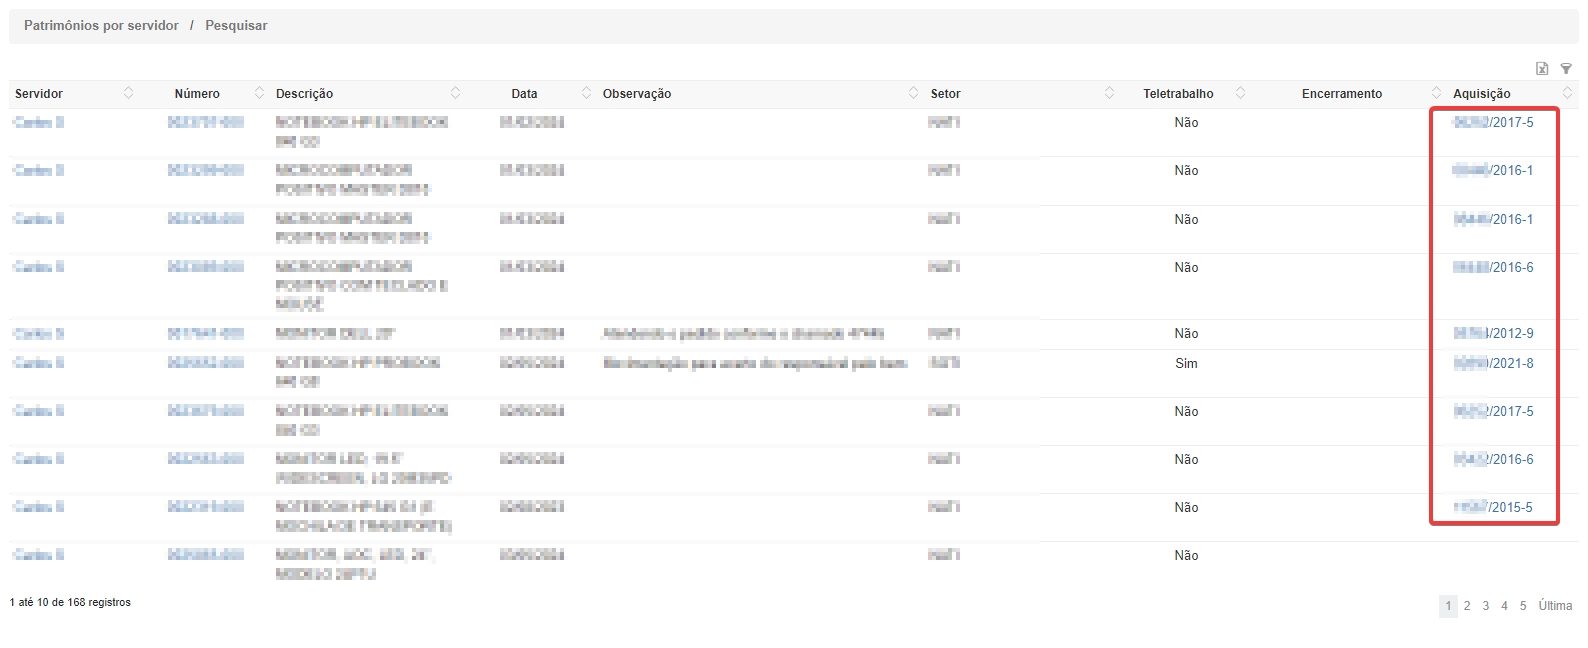Screen dimensions: 1588x648
Task: Sort by Encerramento column arrows
Action: [x=1436, y=93]
